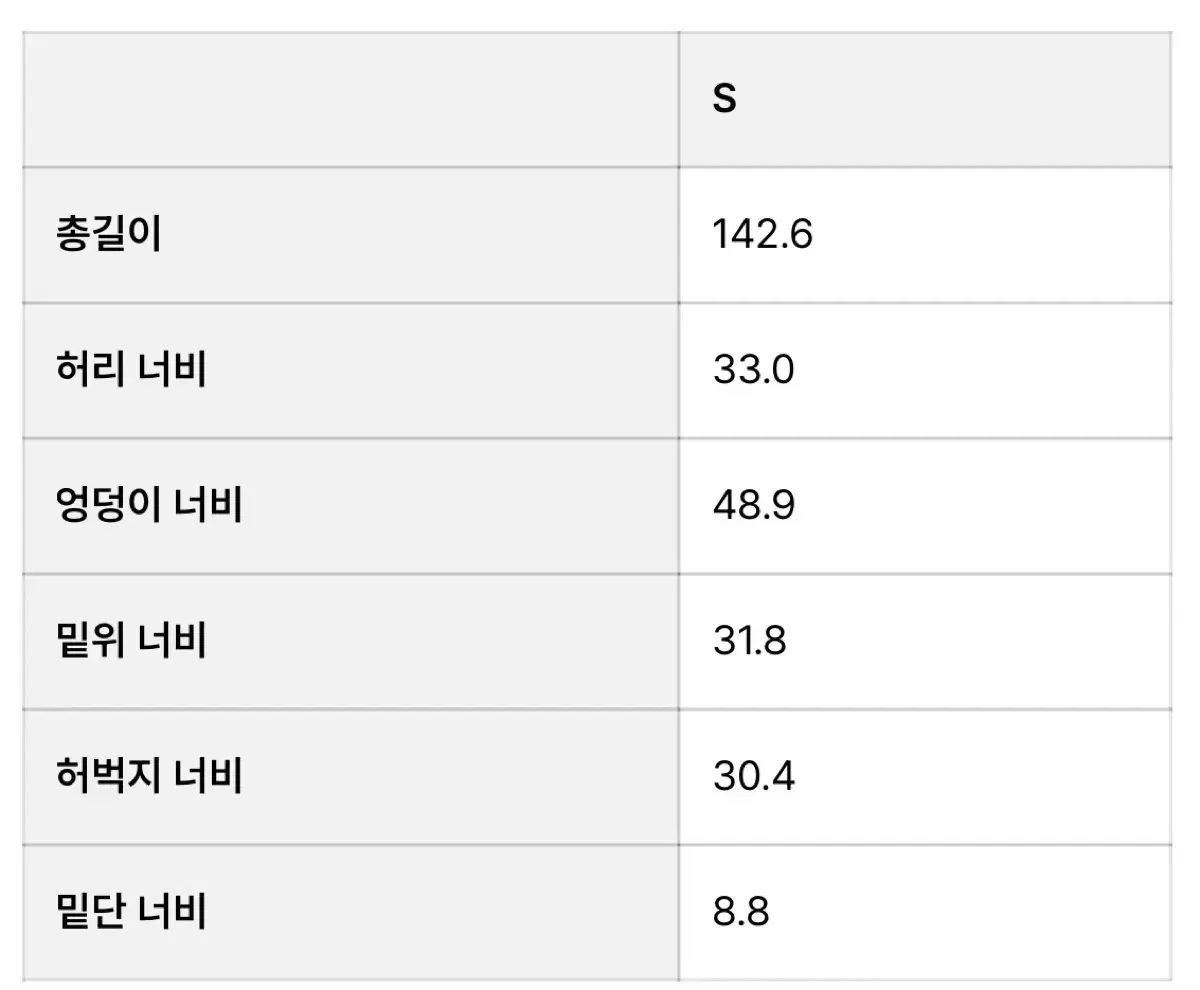Click the word 엉덩이 in the label column

point(108,506)
